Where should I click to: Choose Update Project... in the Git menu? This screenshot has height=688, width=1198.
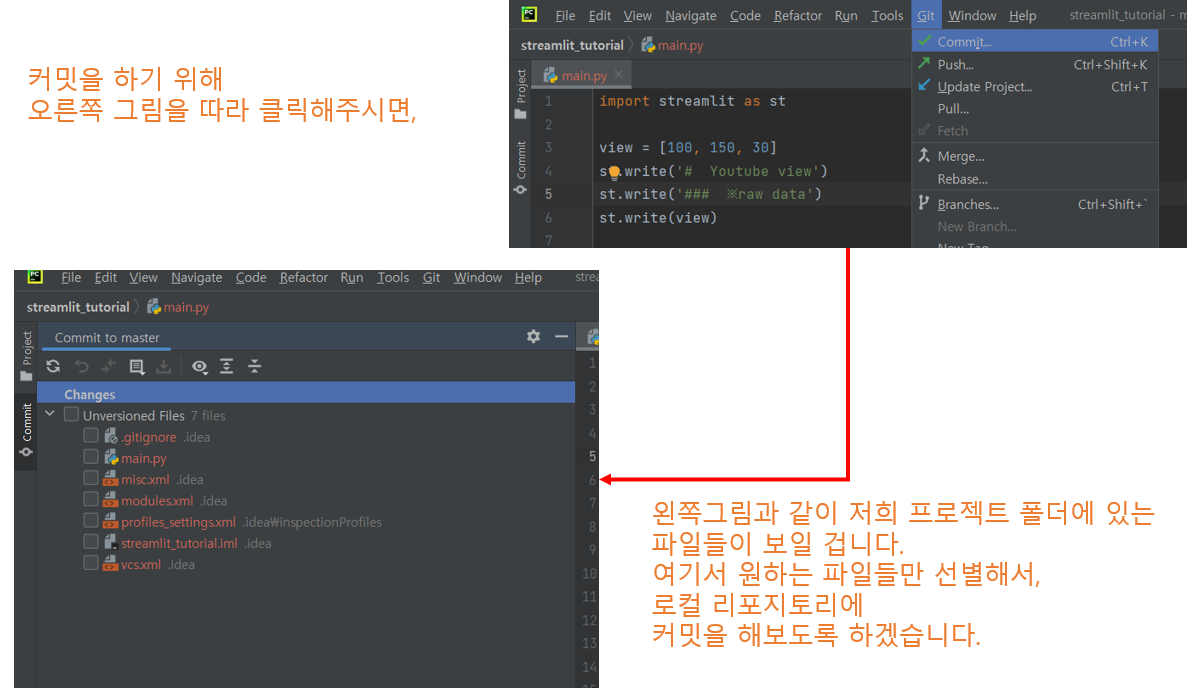[1035, 86]
